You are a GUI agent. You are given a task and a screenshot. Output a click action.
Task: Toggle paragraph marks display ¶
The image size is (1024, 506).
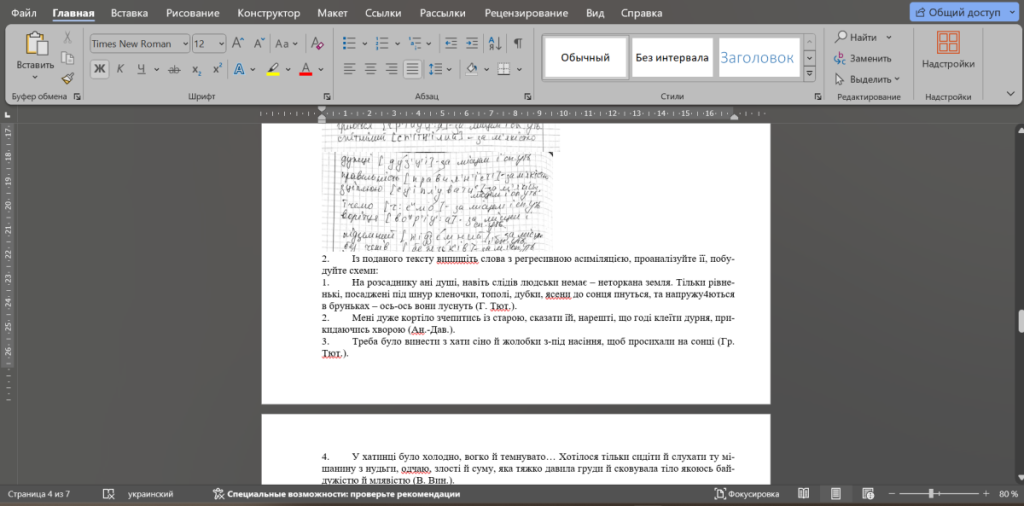pyautogui.click(x=518, y=44)
